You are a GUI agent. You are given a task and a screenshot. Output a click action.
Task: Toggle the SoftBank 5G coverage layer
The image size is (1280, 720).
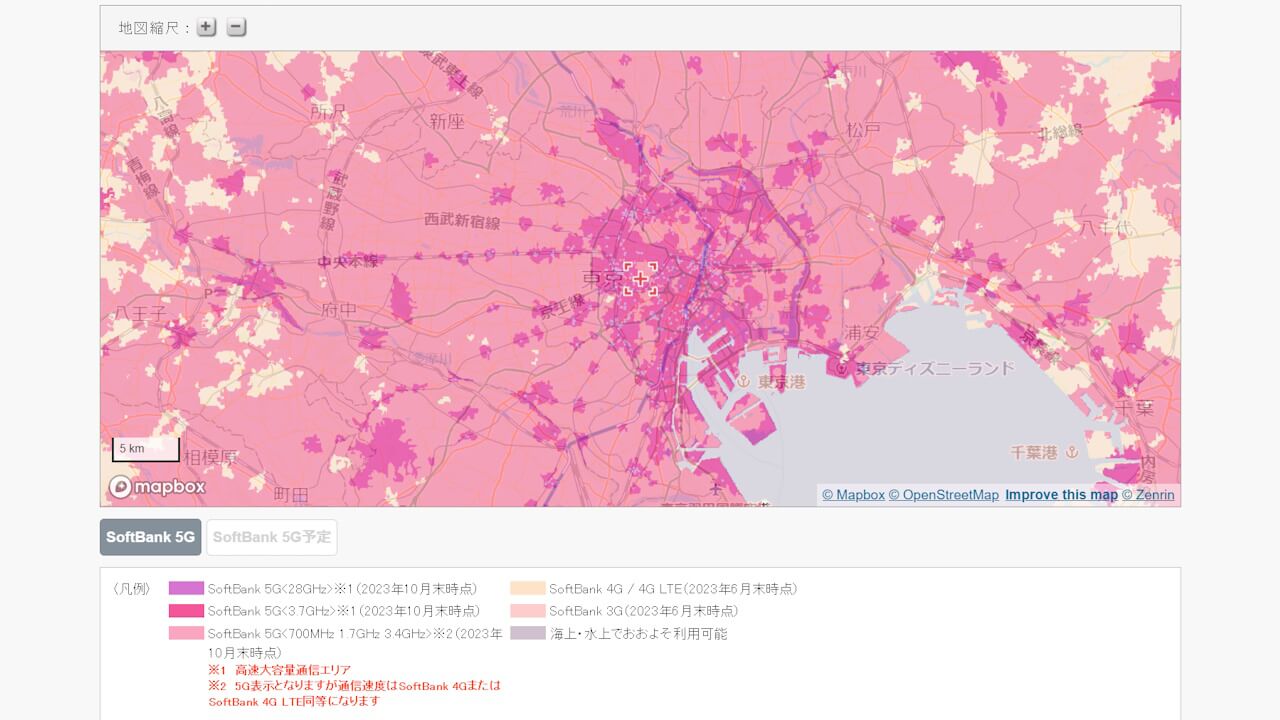[149, 537]
